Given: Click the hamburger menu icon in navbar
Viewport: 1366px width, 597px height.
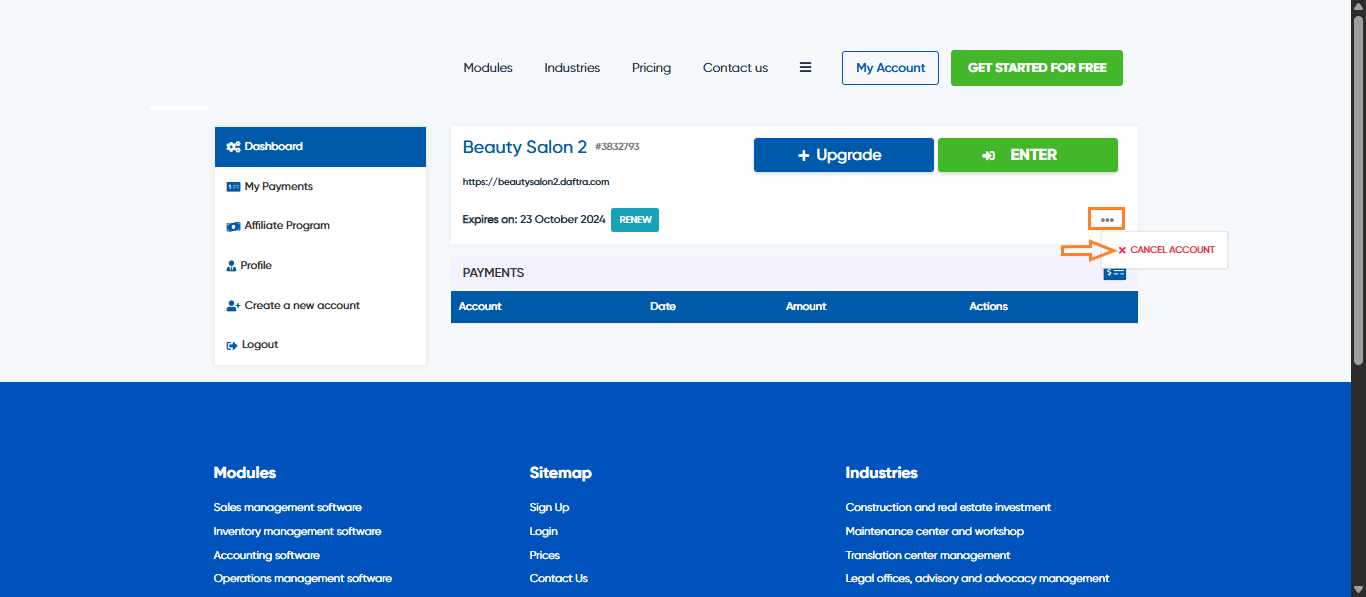Looking at the screenshot, I should coord(805,68).
